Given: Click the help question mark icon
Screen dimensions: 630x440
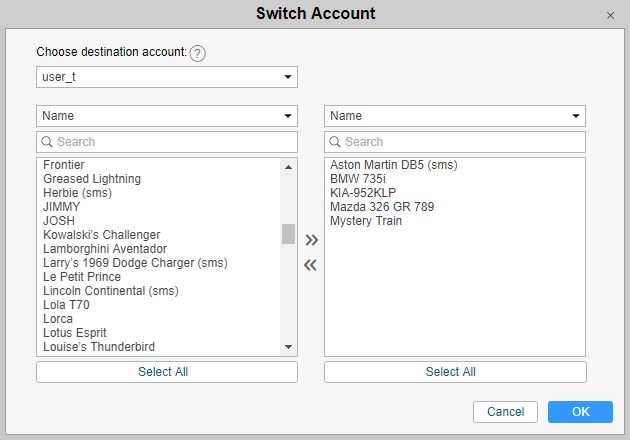Looking at the screenshot, I should [x=198, y=53].
